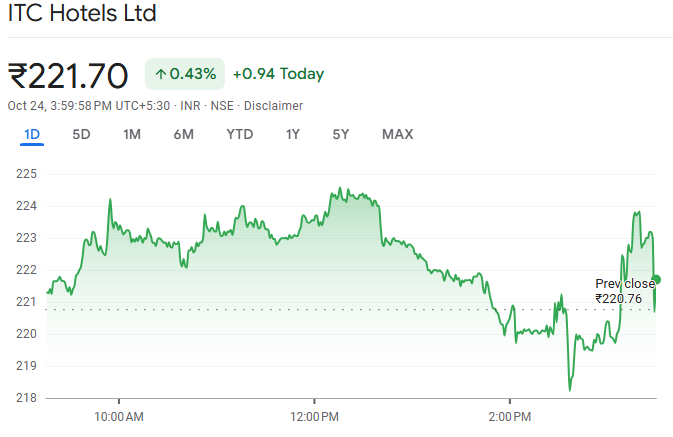Select the 1D time range tab
Image resolution: width=673 pixels, height=437 pixels.
[32, 135]
